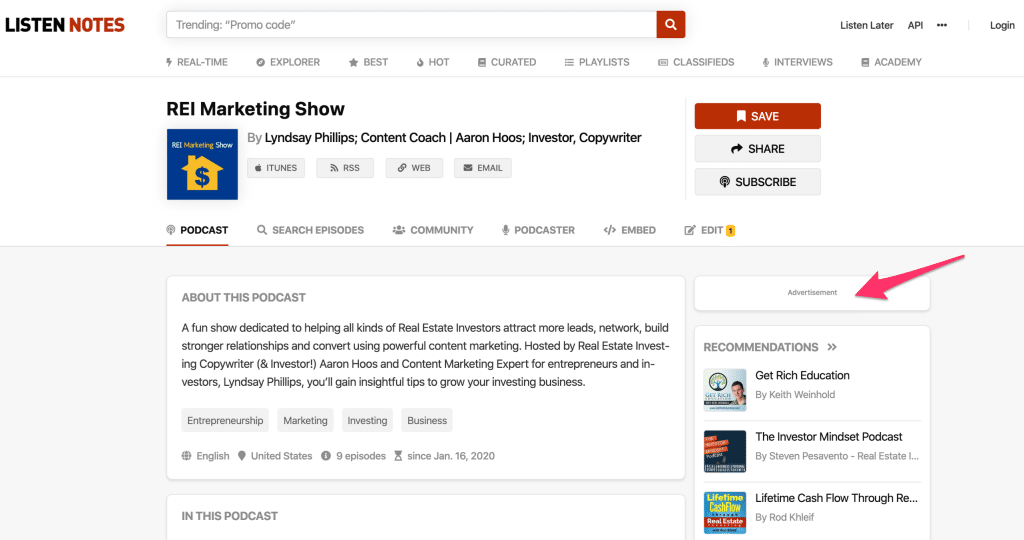
Task: Save this podcast with red Save button
Action: click(758, 116)
